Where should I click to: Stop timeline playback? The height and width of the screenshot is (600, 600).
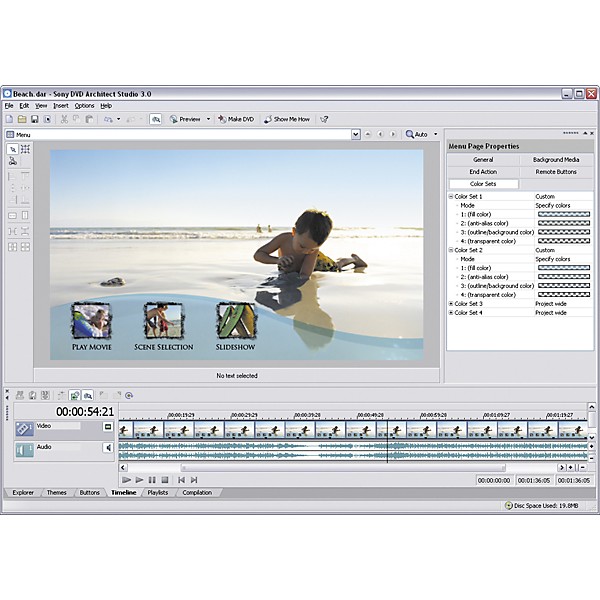click(x=165, y=480)
